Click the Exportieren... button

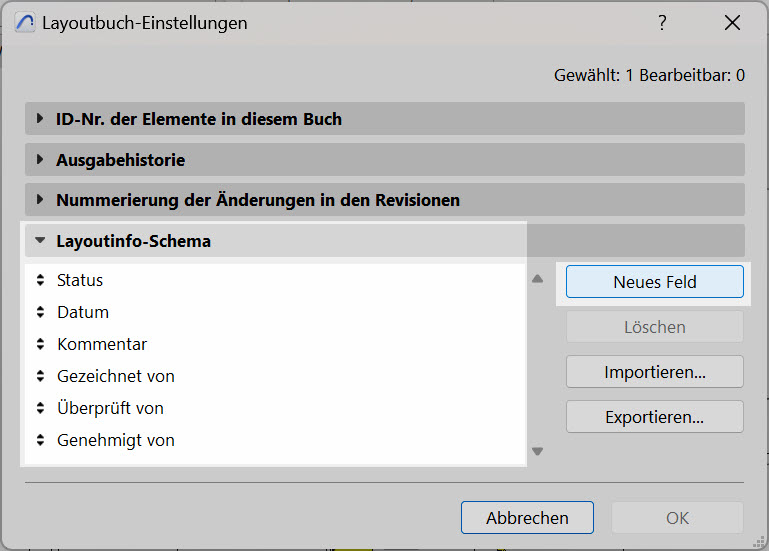[655, 417]
